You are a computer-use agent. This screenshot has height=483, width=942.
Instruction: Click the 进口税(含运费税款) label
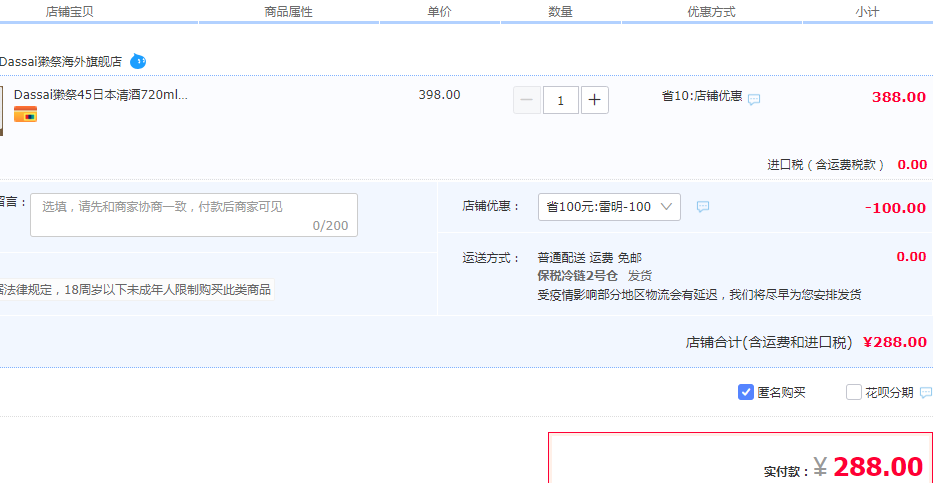tap(826, 165)
